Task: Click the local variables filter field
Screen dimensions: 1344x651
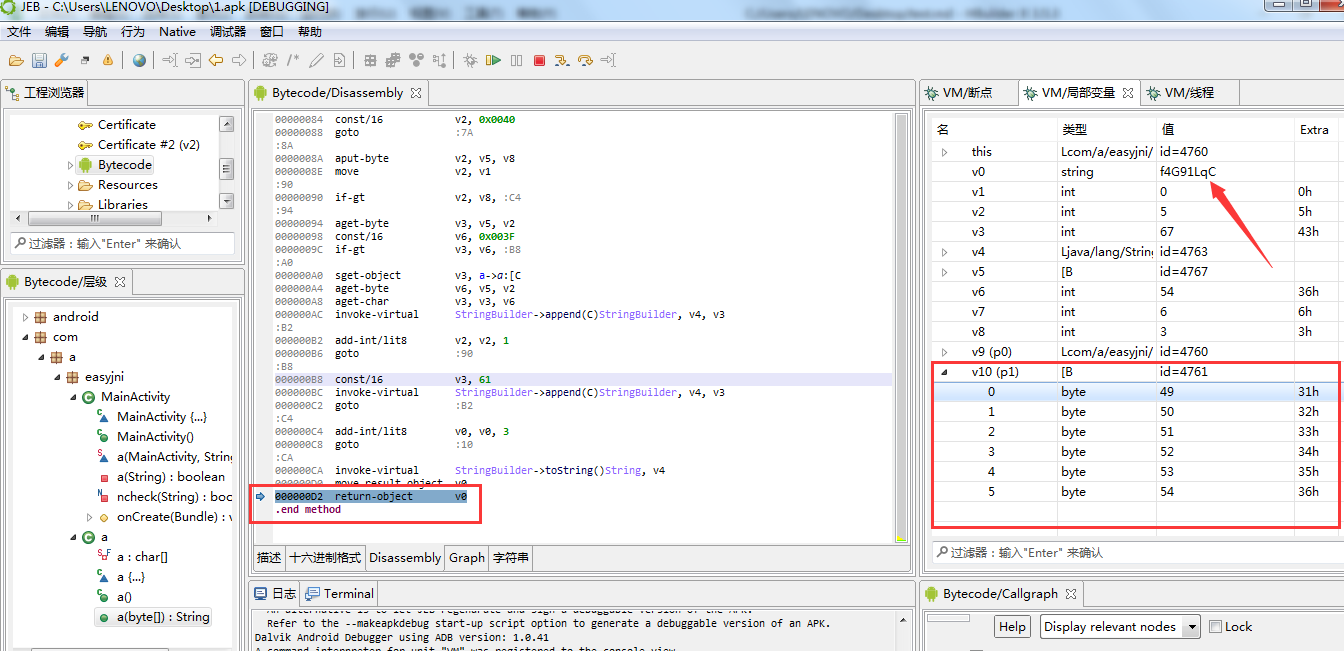Action: tap(1137, 552)
